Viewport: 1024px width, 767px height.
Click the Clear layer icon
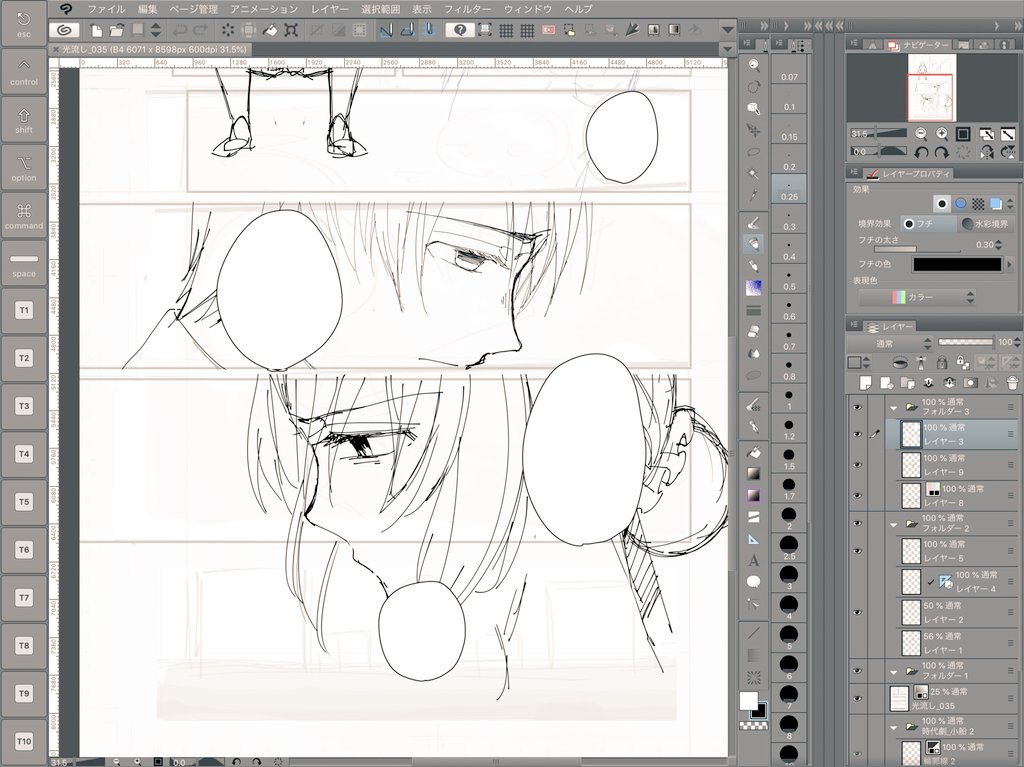point(227,30)
